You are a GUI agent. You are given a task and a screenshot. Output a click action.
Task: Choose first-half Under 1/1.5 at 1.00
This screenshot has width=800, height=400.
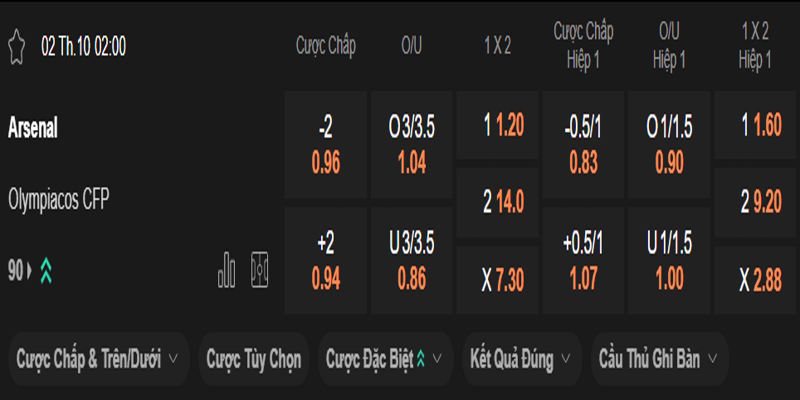[669, 260]
